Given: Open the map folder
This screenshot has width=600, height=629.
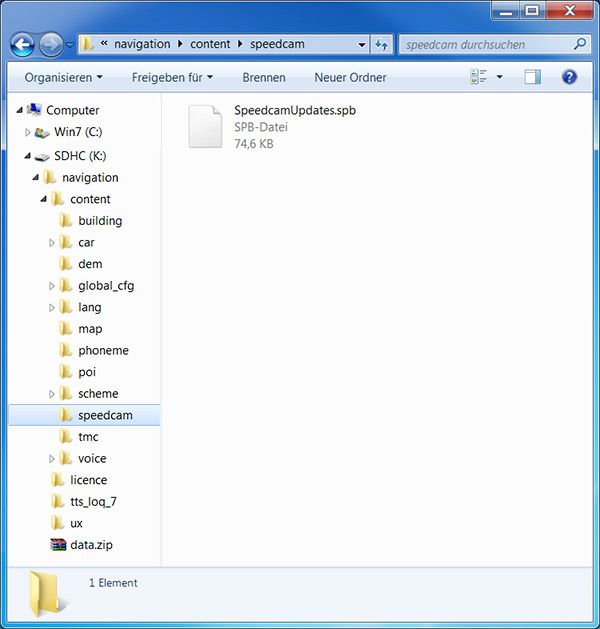Looking at the screenshot, I should pos(90,329).
